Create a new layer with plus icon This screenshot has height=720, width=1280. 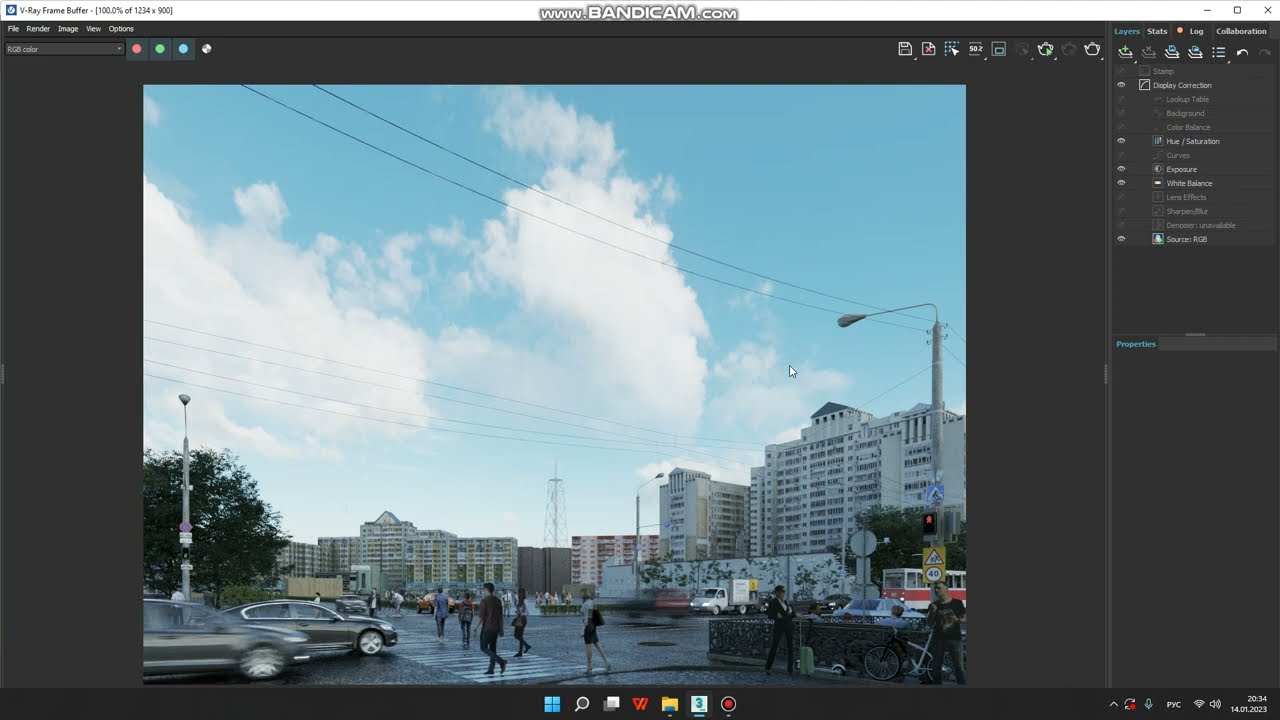[1126, 52]
